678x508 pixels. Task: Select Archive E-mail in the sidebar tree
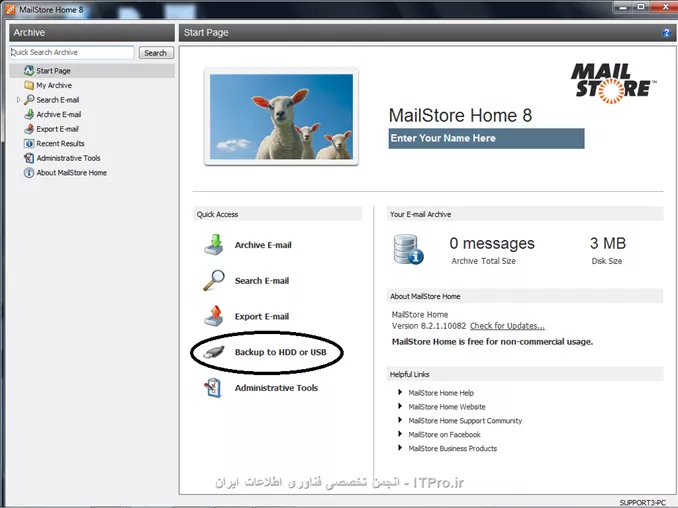pyautogui.click(x=59, y=115)
